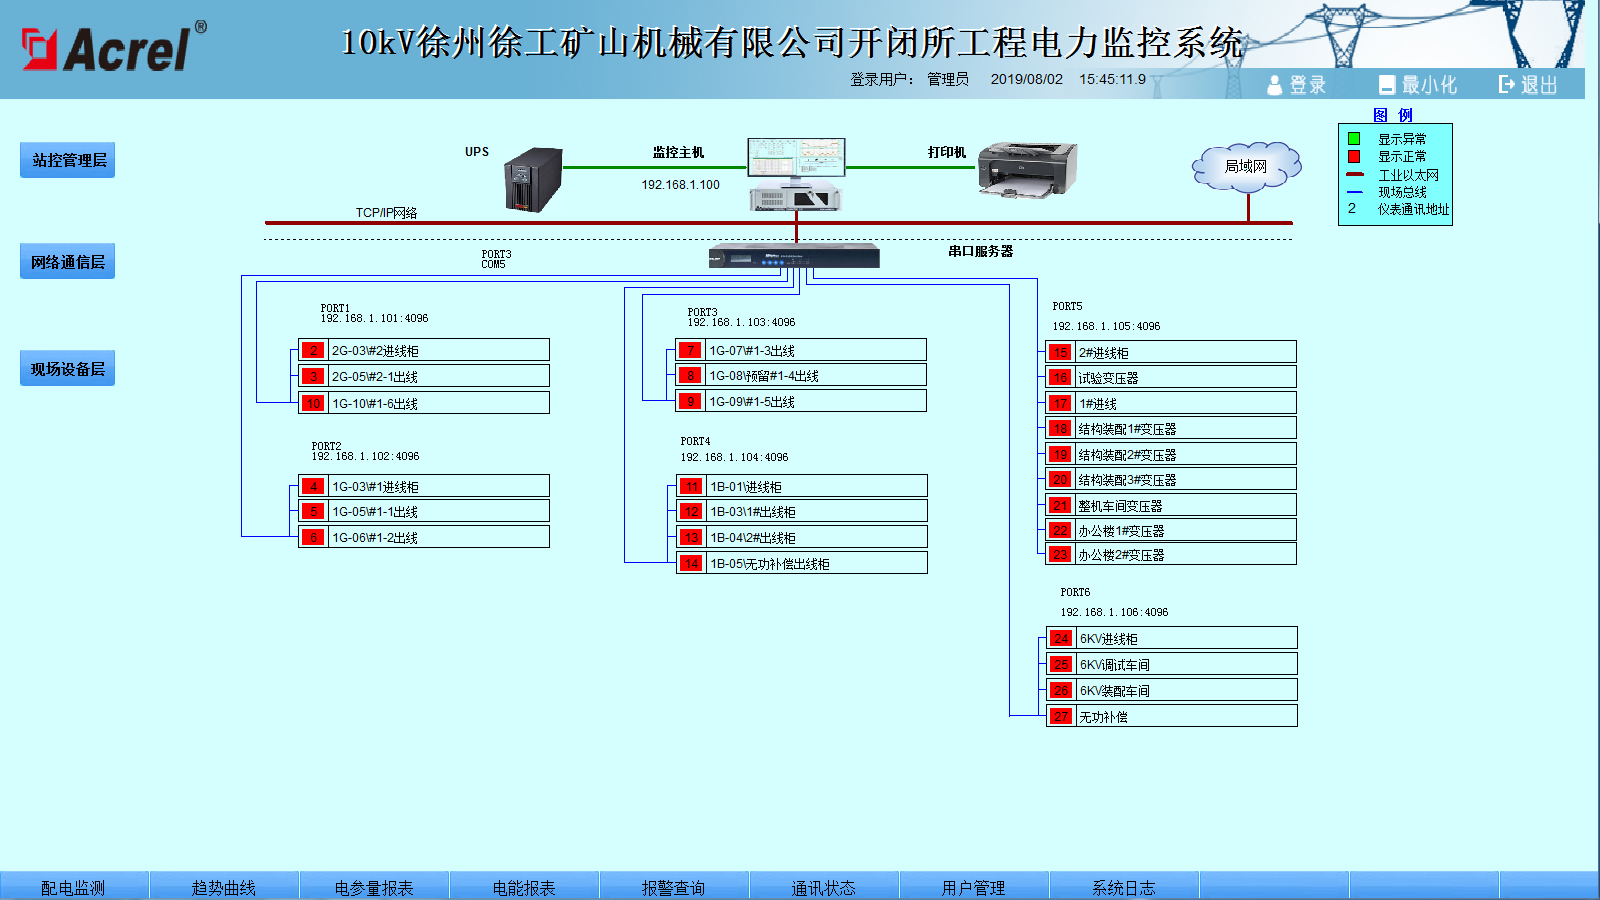
Task: Click red indicator 17 for 1#进线
Action: click(x=1060, y=403)
